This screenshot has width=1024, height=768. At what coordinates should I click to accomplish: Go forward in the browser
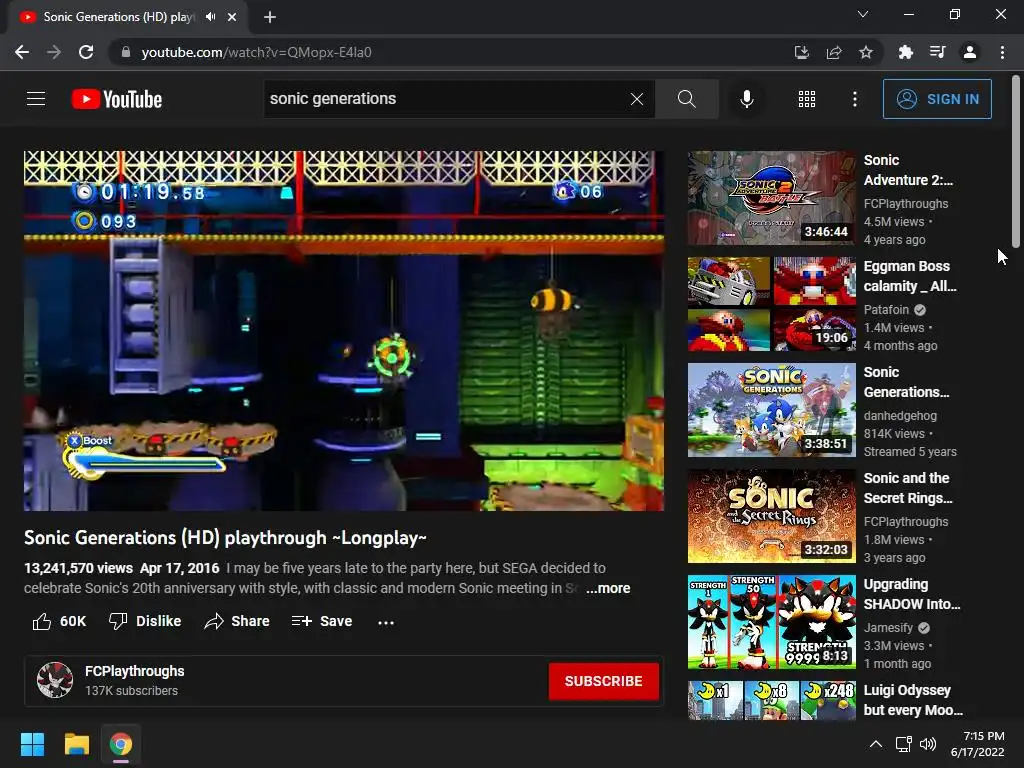click(54, 52)
